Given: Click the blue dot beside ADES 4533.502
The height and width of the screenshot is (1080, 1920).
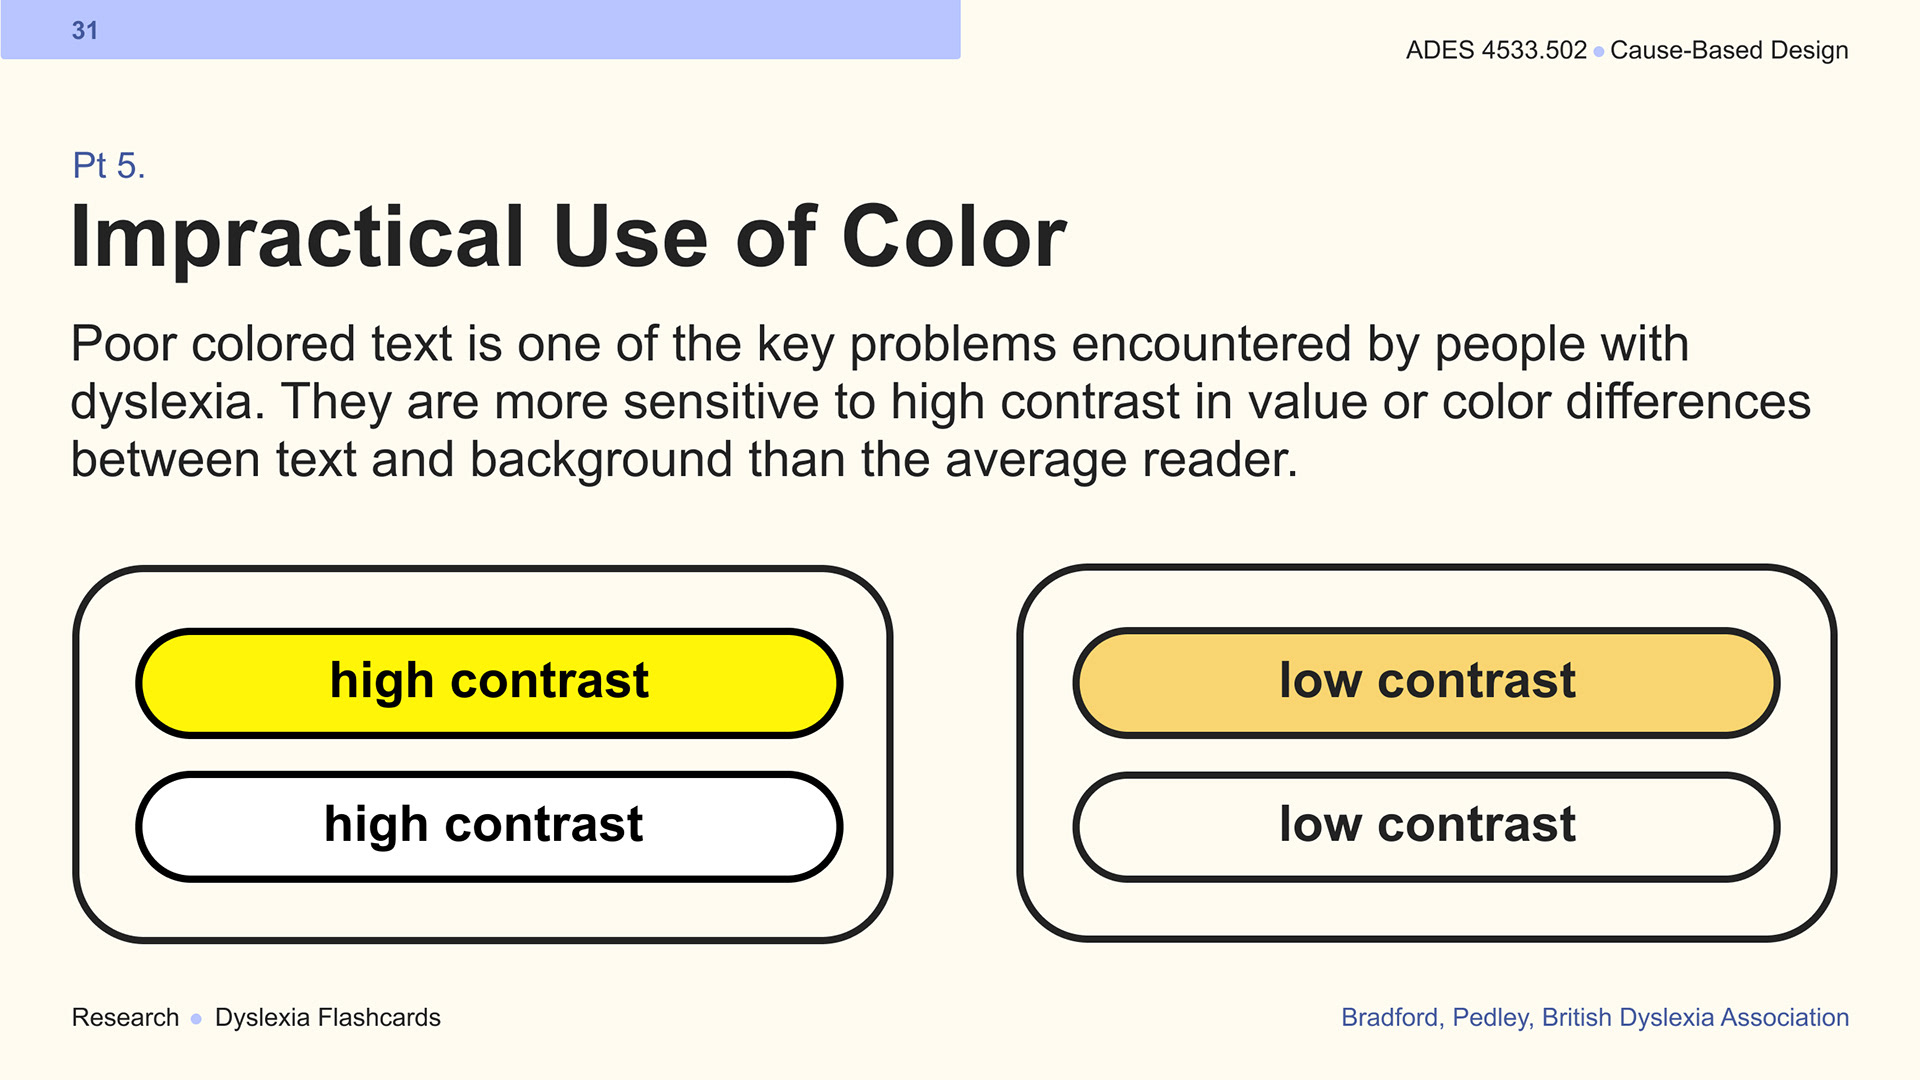Looking at the screenshot, I should tap(1599, 51).
